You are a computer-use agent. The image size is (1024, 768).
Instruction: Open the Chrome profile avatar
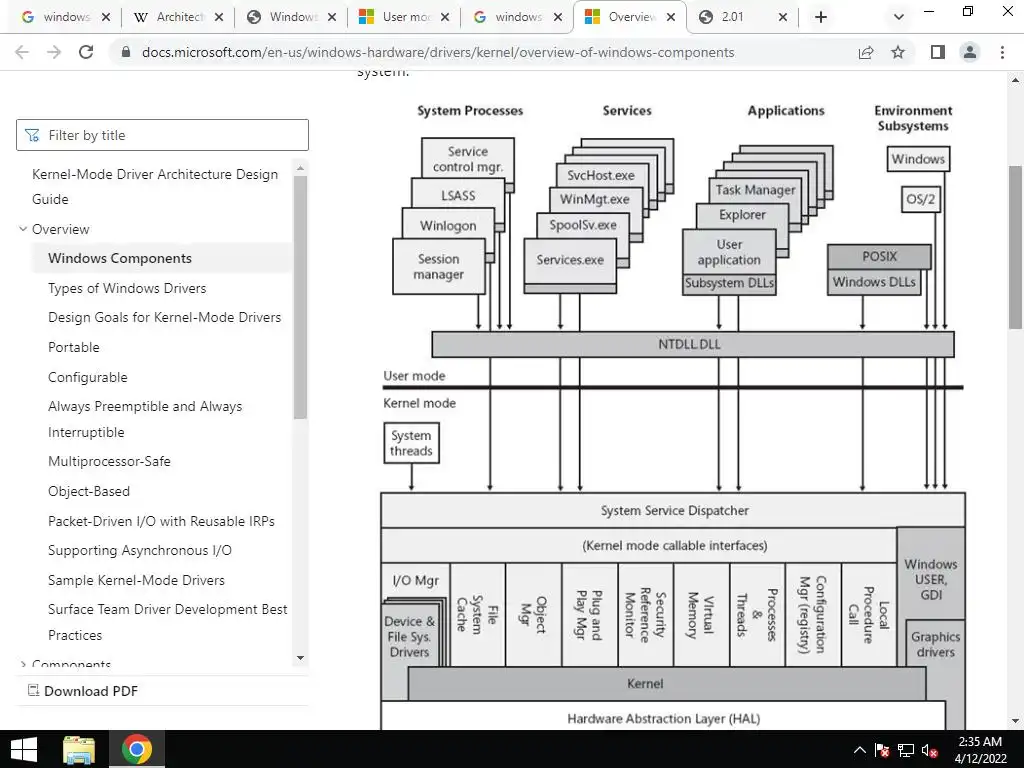coord(970,52)
